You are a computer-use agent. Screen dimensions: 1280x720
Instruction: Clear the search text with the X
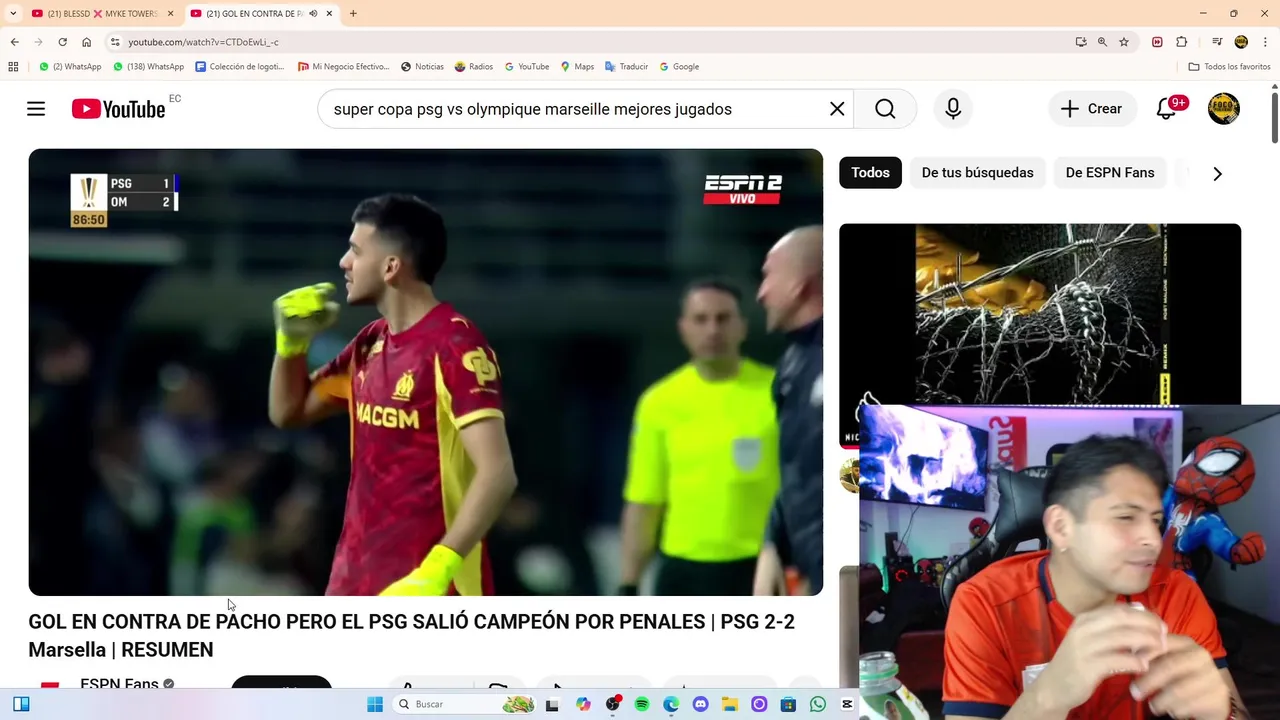[837, 109]
